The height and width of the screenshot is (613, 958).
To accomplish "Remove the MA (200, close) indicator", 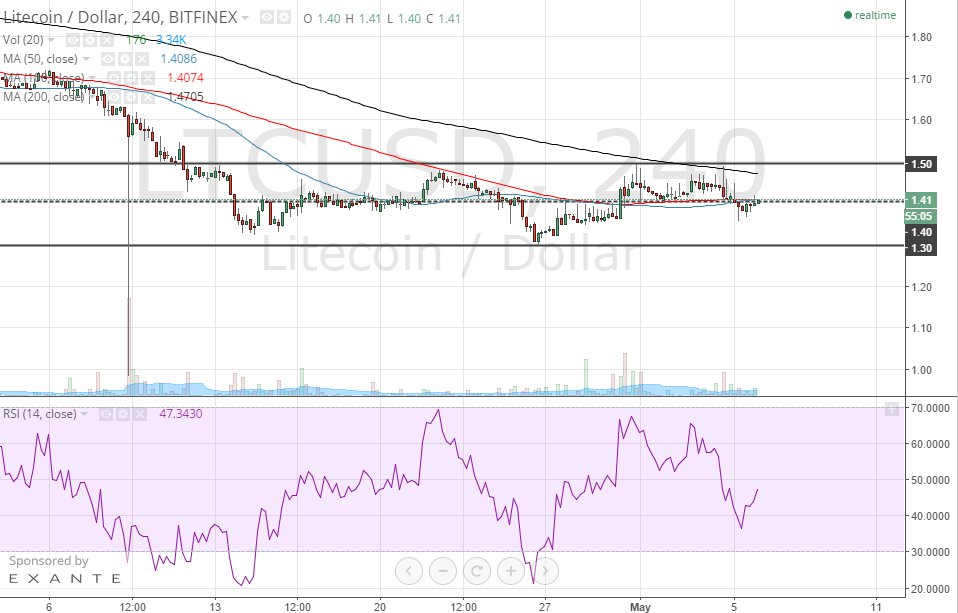I will [x=148, y=97].
